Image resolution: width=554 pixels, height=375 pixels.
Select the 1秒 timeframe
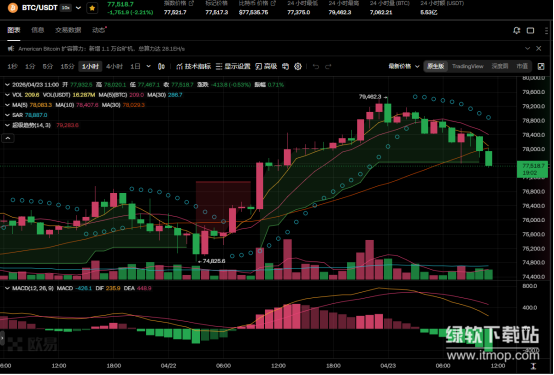click(x=12, y=66)
